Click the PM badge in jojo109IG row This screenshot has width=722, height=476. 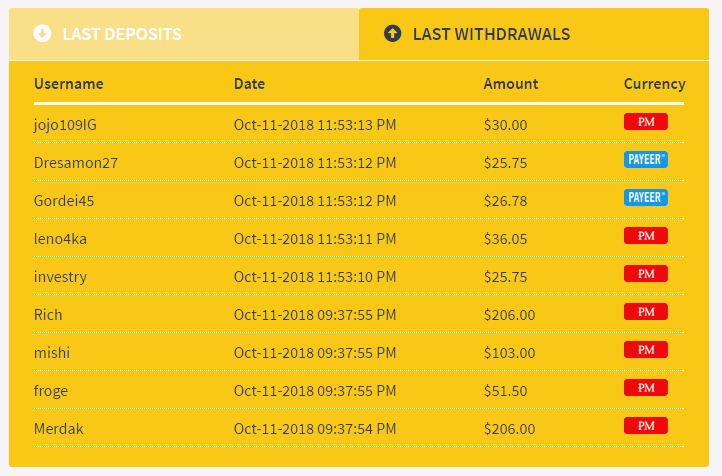[x=645, y=122]
